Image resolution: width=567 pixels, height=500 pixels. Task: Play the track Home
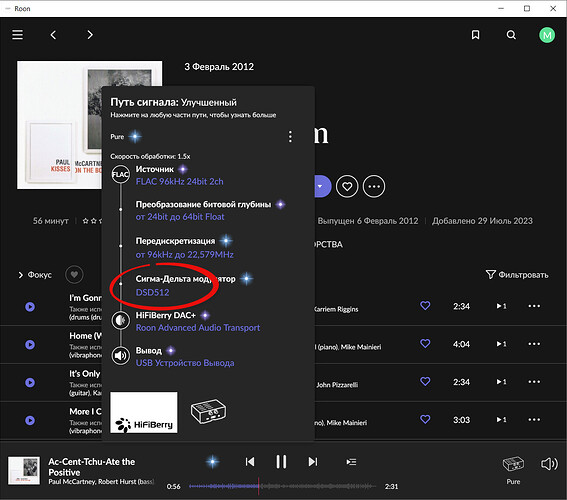(30, 345)
